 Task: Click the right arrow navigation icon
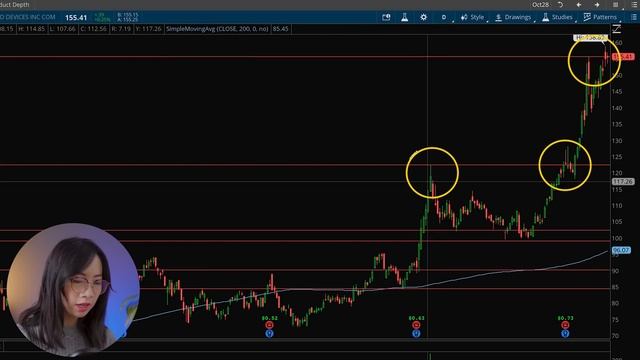tap(597, 5)
